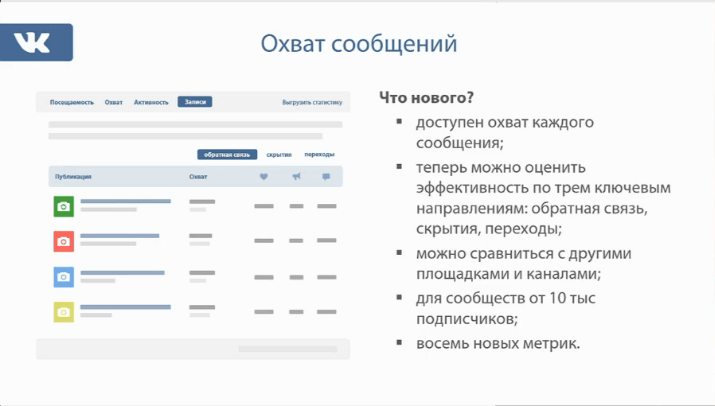Viewport: 715px width, 406px height.
Task: Open the first post title link
Action: [x=125, y=201]
